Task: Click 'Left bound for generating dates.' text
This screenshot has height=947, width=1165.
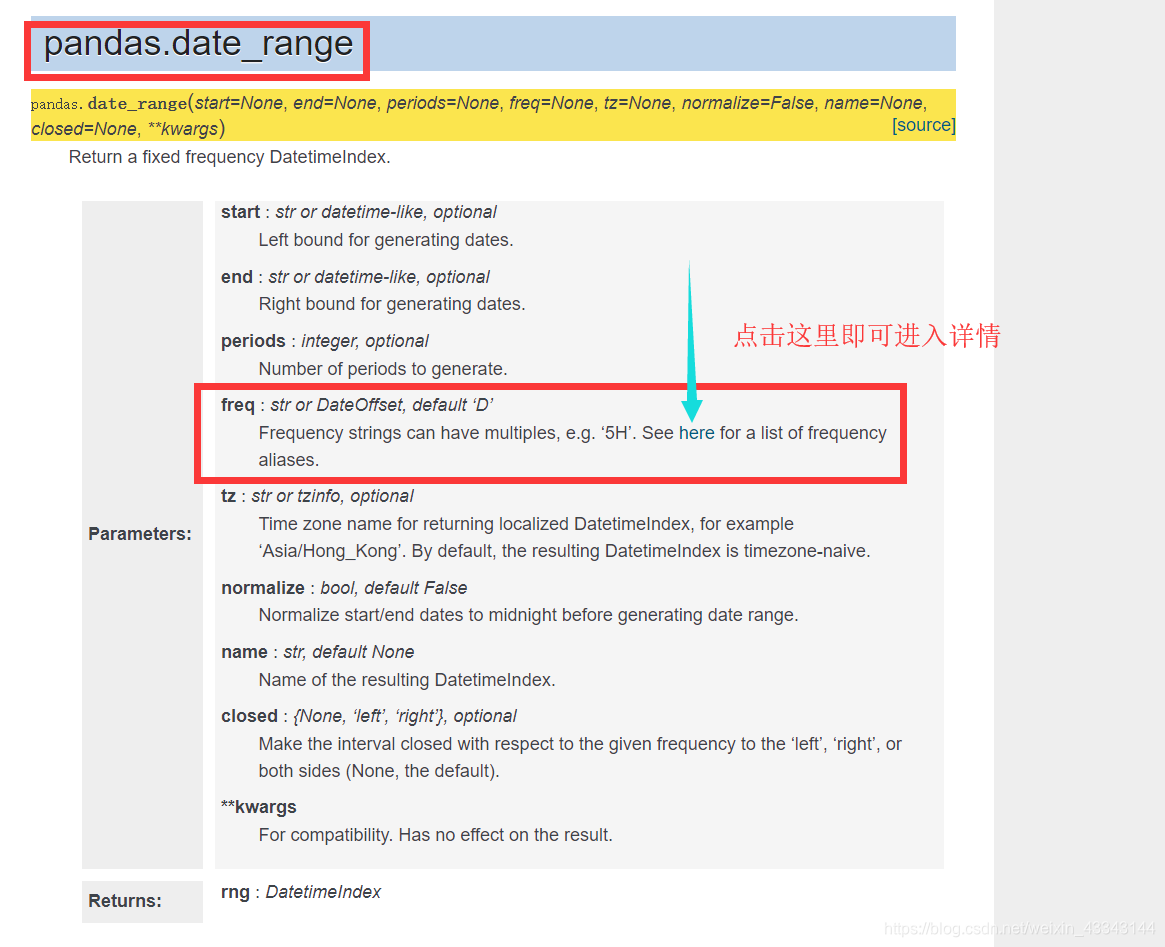Action: point(386,240)
